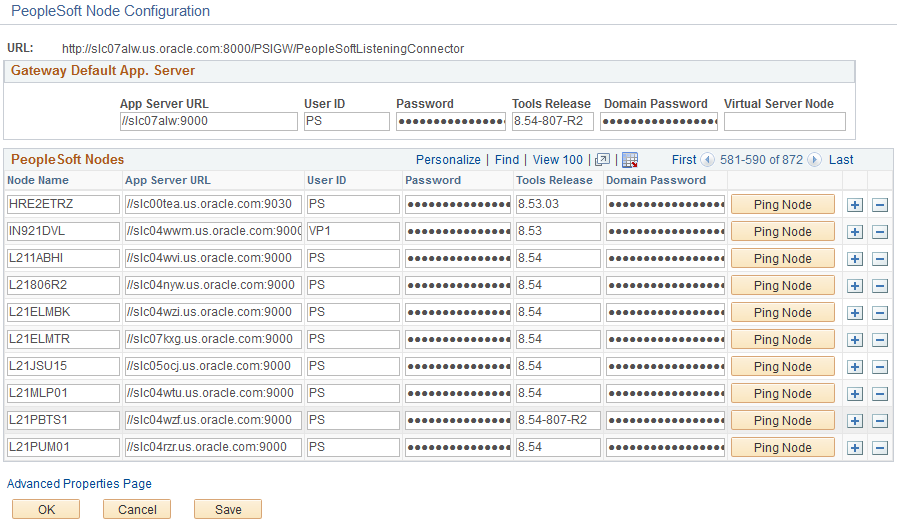The image size is (897, 523).
Task: Focus gateway default Domain Password field
Action: pyautogui.click(x=658, y=121)
